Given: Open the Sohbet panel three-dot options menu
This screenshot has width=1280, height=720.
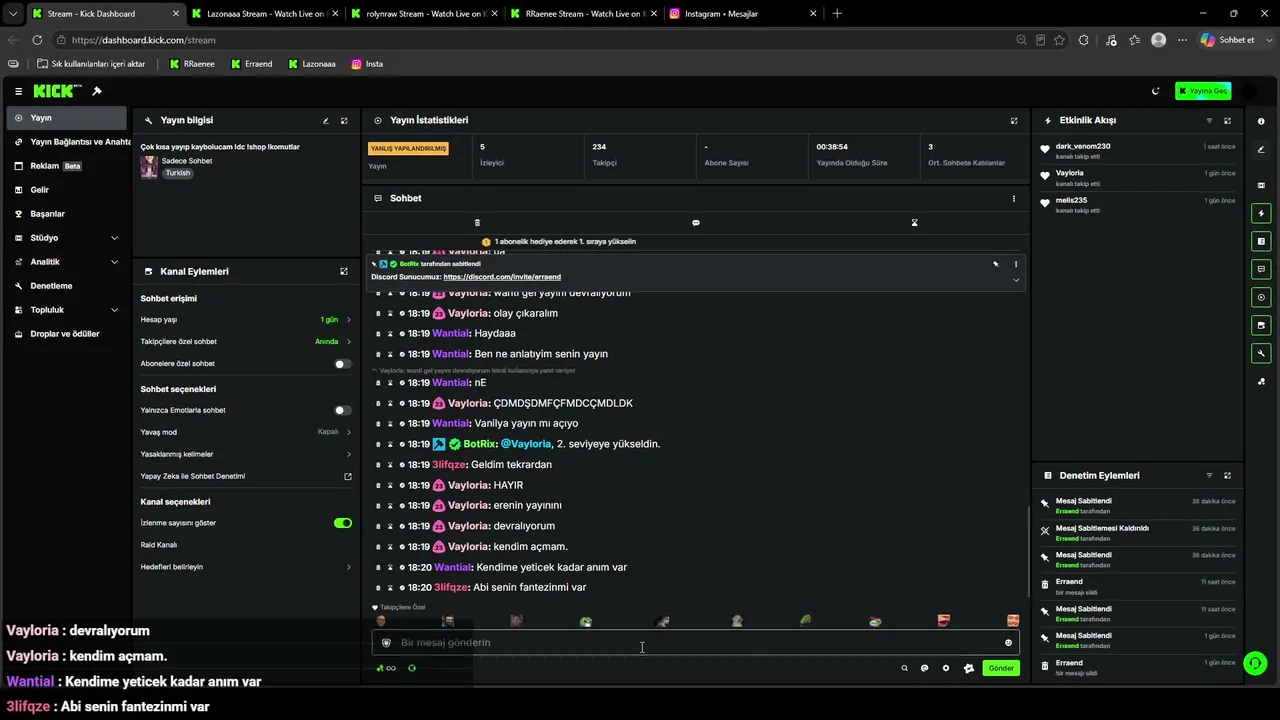Looking at the screenshot, I should click(x=1014, y=199).
